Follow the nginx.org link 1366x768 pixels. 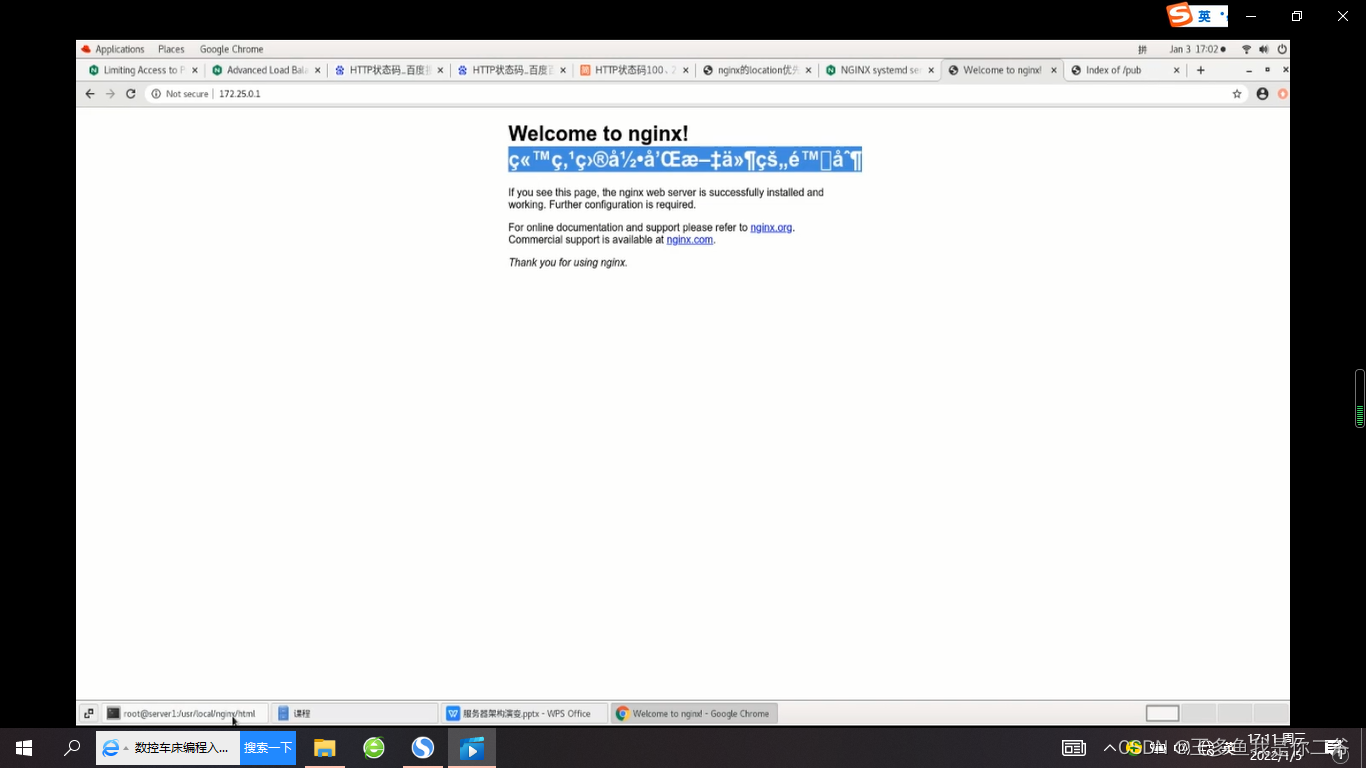coord(771,228)
